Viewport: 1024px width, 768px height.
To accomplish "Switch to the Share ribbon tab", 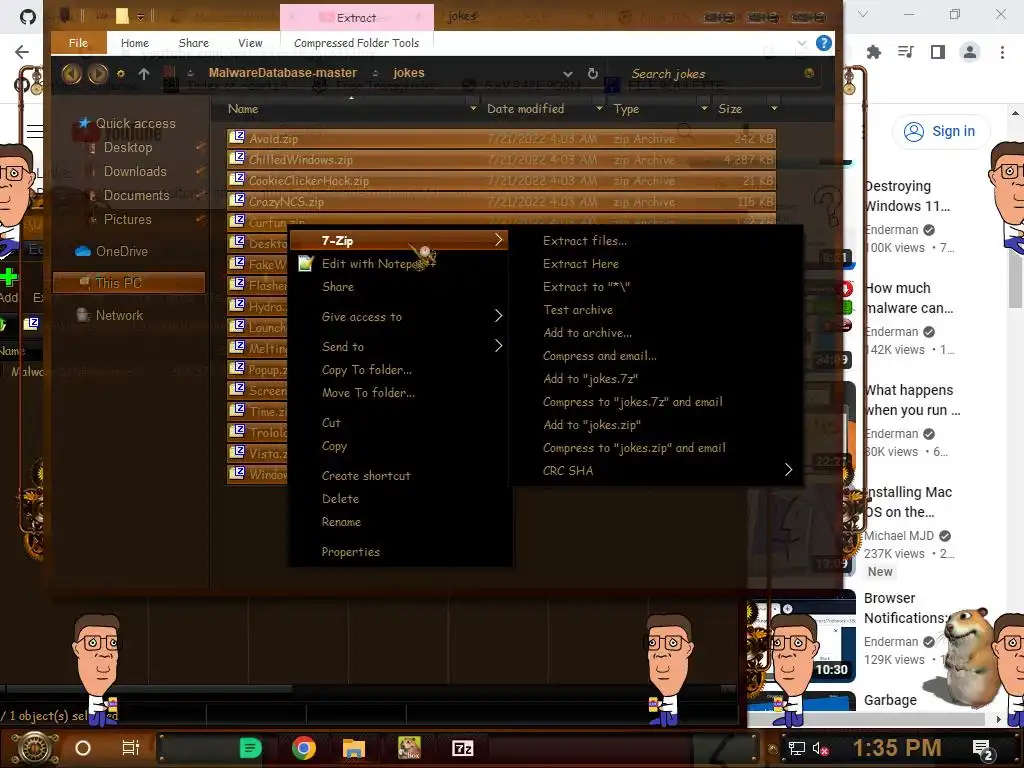I will coord(194,43).
